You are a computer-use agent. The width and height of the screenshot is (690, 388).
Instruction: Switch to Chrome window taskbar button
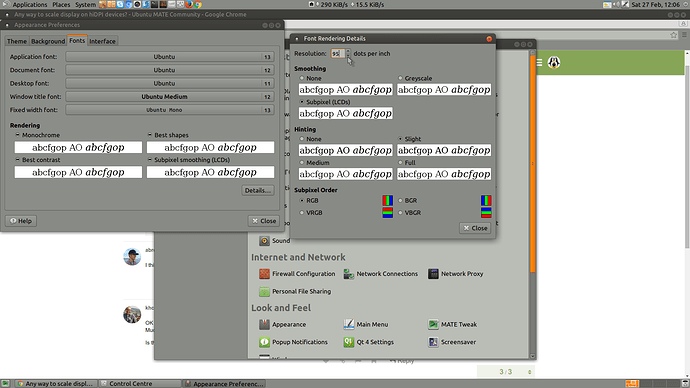pyautogui.click(x=56, y=384)
